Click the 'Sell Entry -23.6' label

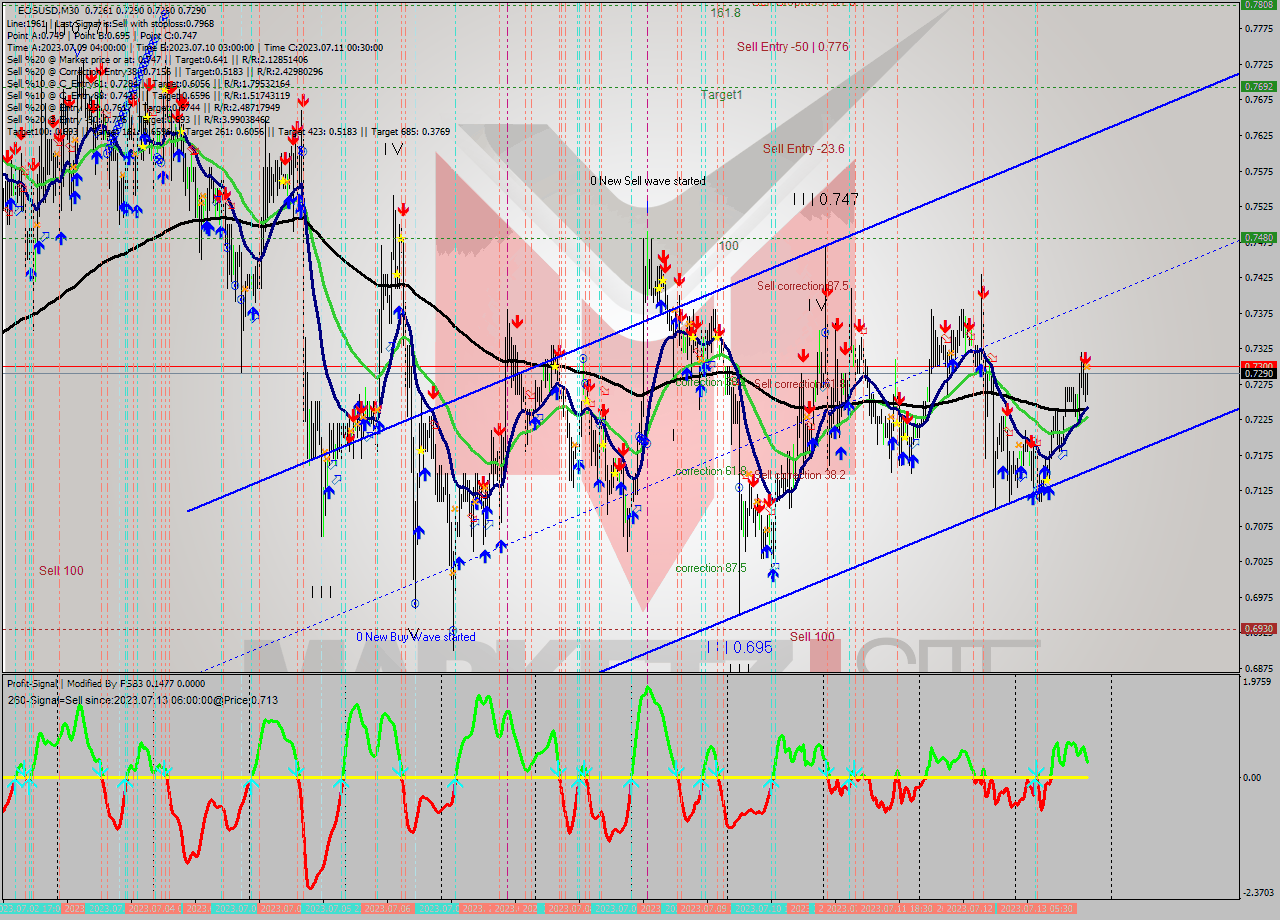tap(803, 149)
